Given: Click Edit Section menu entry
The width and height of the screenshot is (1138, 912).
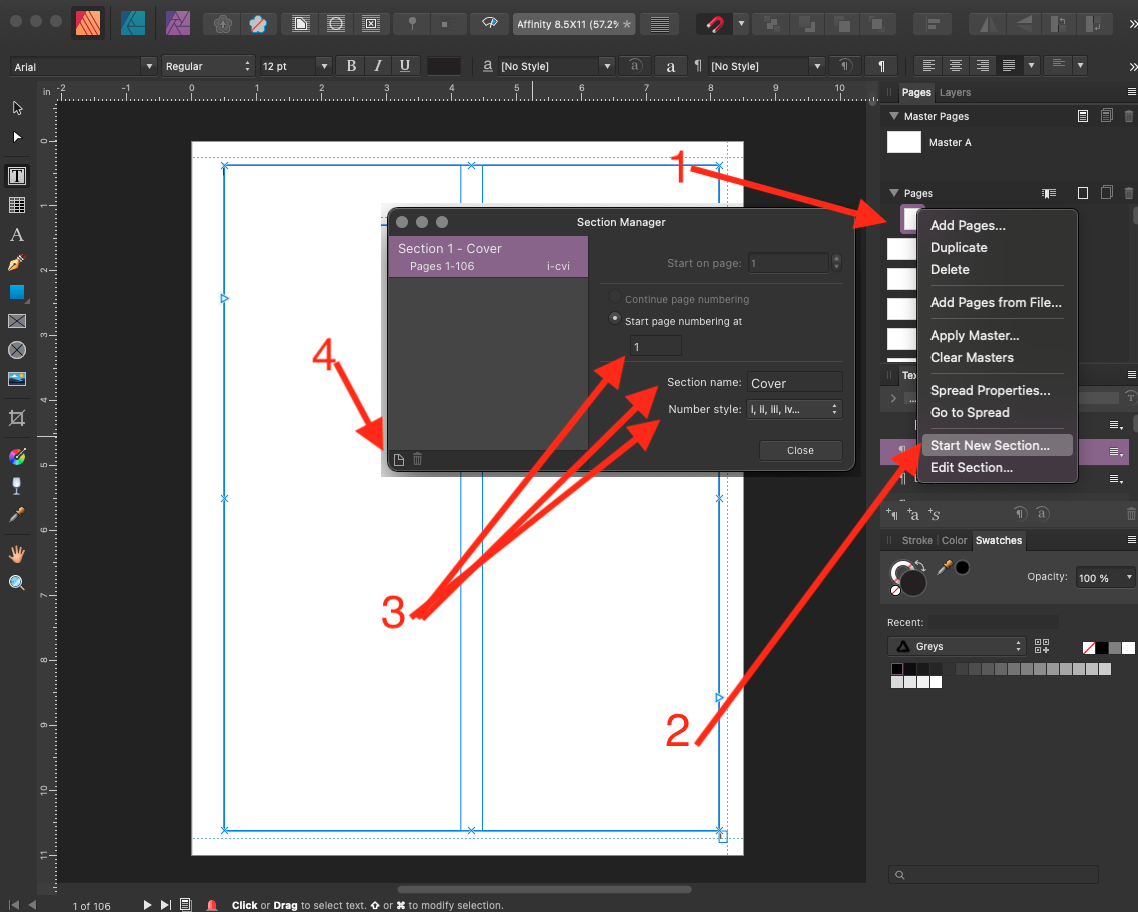Looking at the screenshot, I should pos(972,467).
